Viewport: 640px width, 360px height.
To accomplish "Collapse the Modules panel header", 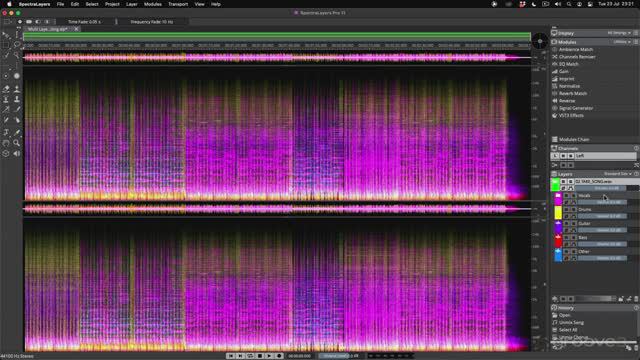I will pyautogui.click(x=567, y=42).
